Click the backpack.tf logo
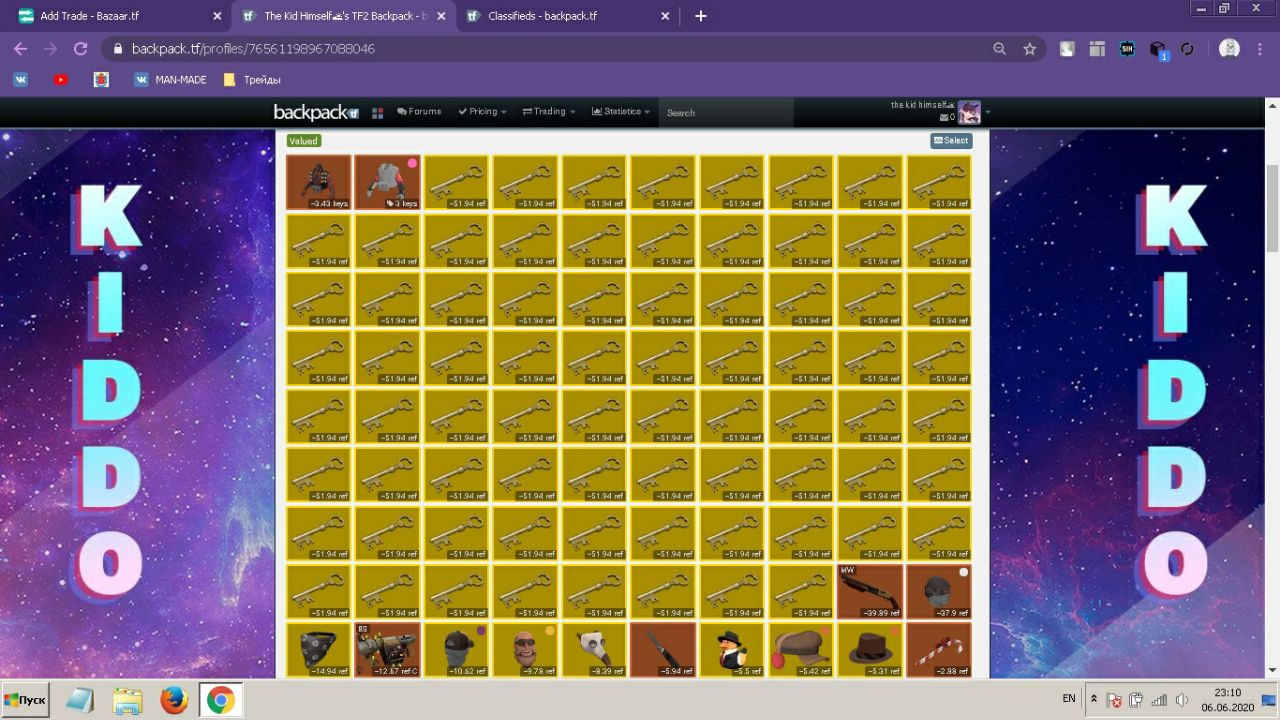The height and width of the screenshot is (720, 1280). (x=316, y=112)
